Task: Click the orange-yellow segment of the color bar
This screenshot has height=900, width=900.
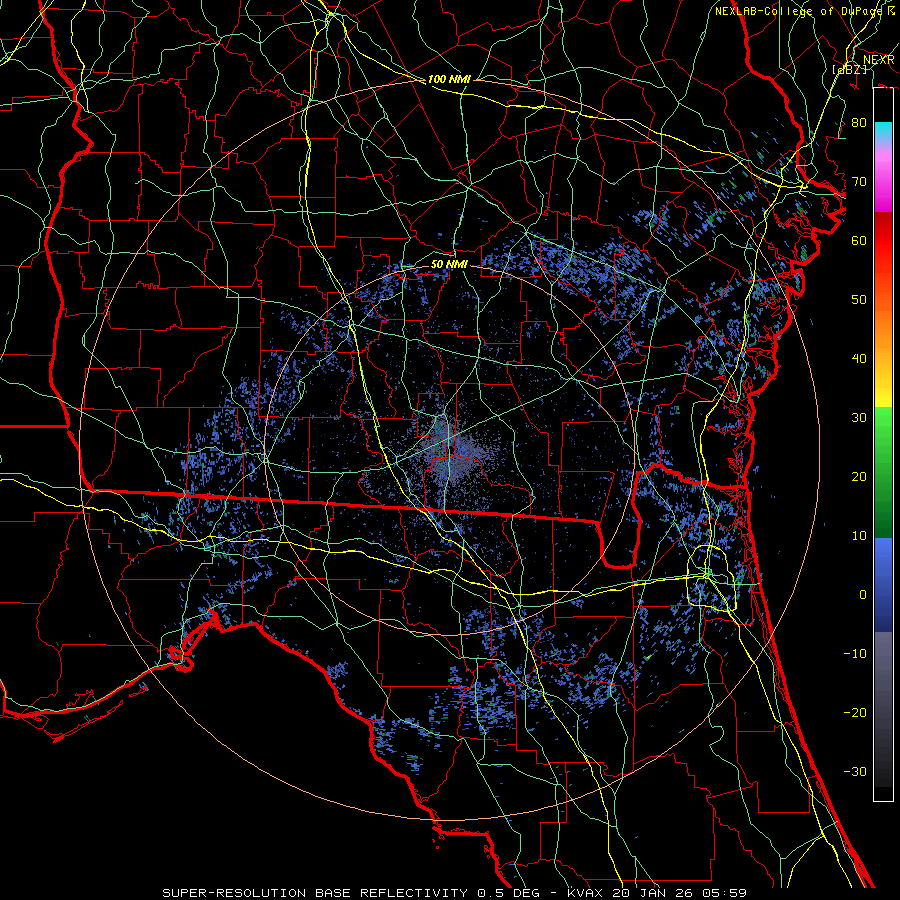Action: [883, 353]
